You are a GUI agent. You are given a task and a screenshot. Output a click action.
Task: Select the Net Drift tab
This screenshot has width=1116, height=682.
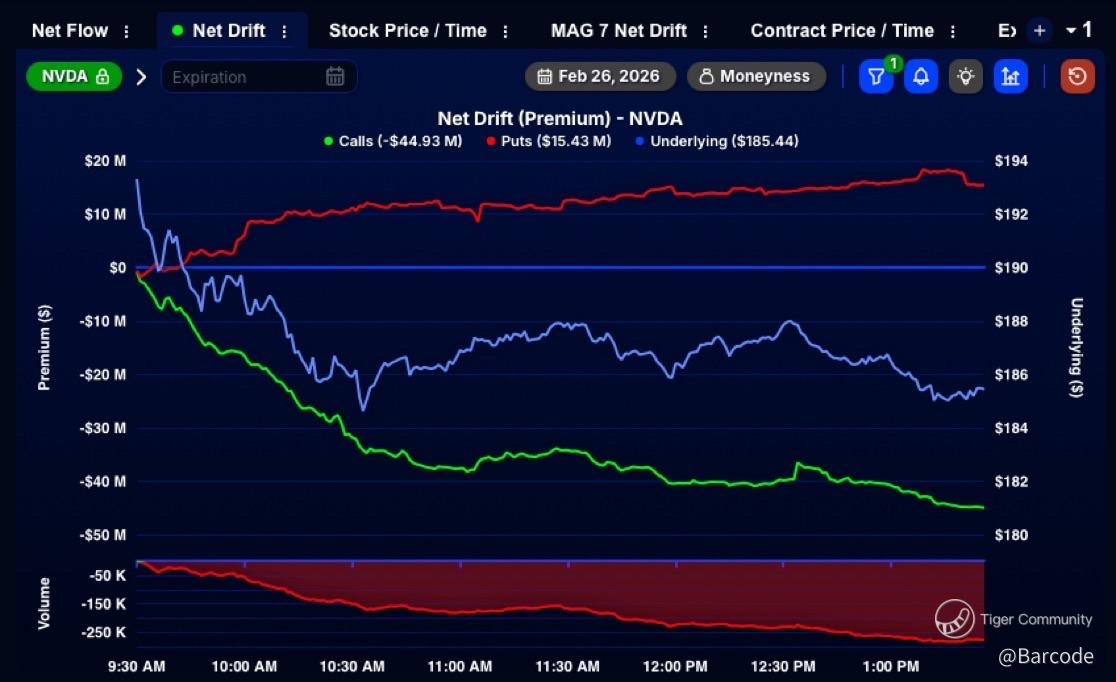tap(228, 31)
